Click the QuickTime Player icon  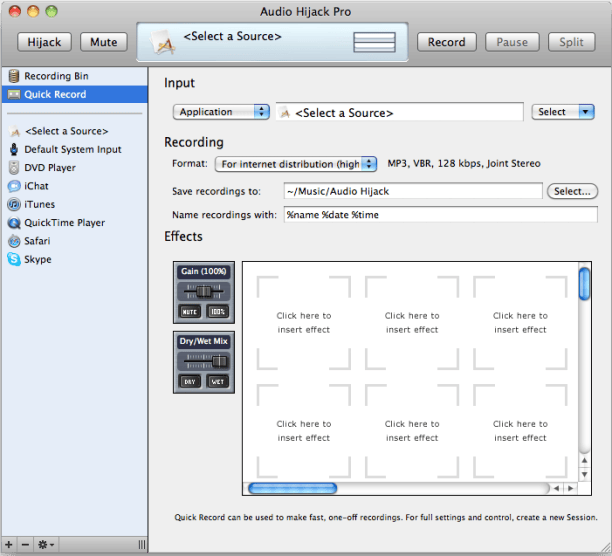pos(14,223)
